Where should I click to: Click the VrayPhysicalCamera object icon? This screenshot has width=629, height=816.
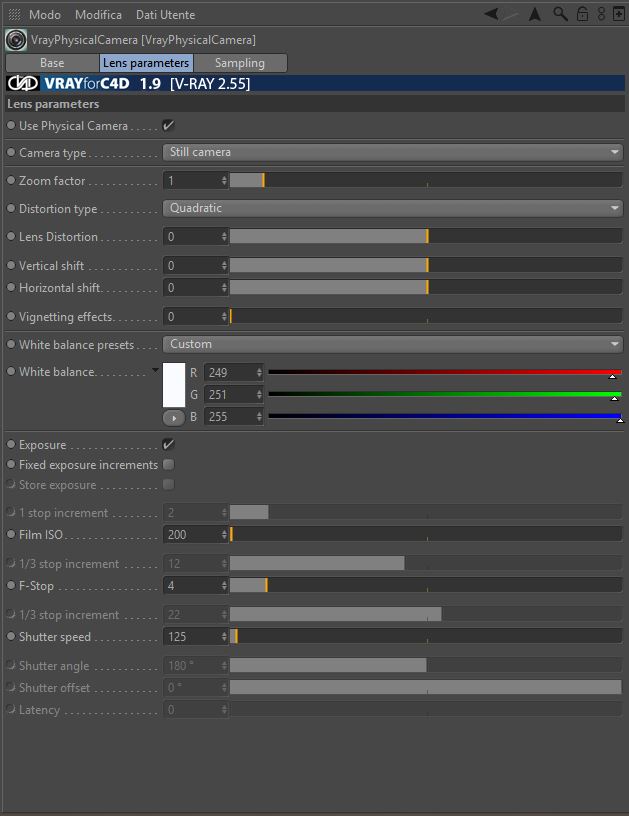16,40
